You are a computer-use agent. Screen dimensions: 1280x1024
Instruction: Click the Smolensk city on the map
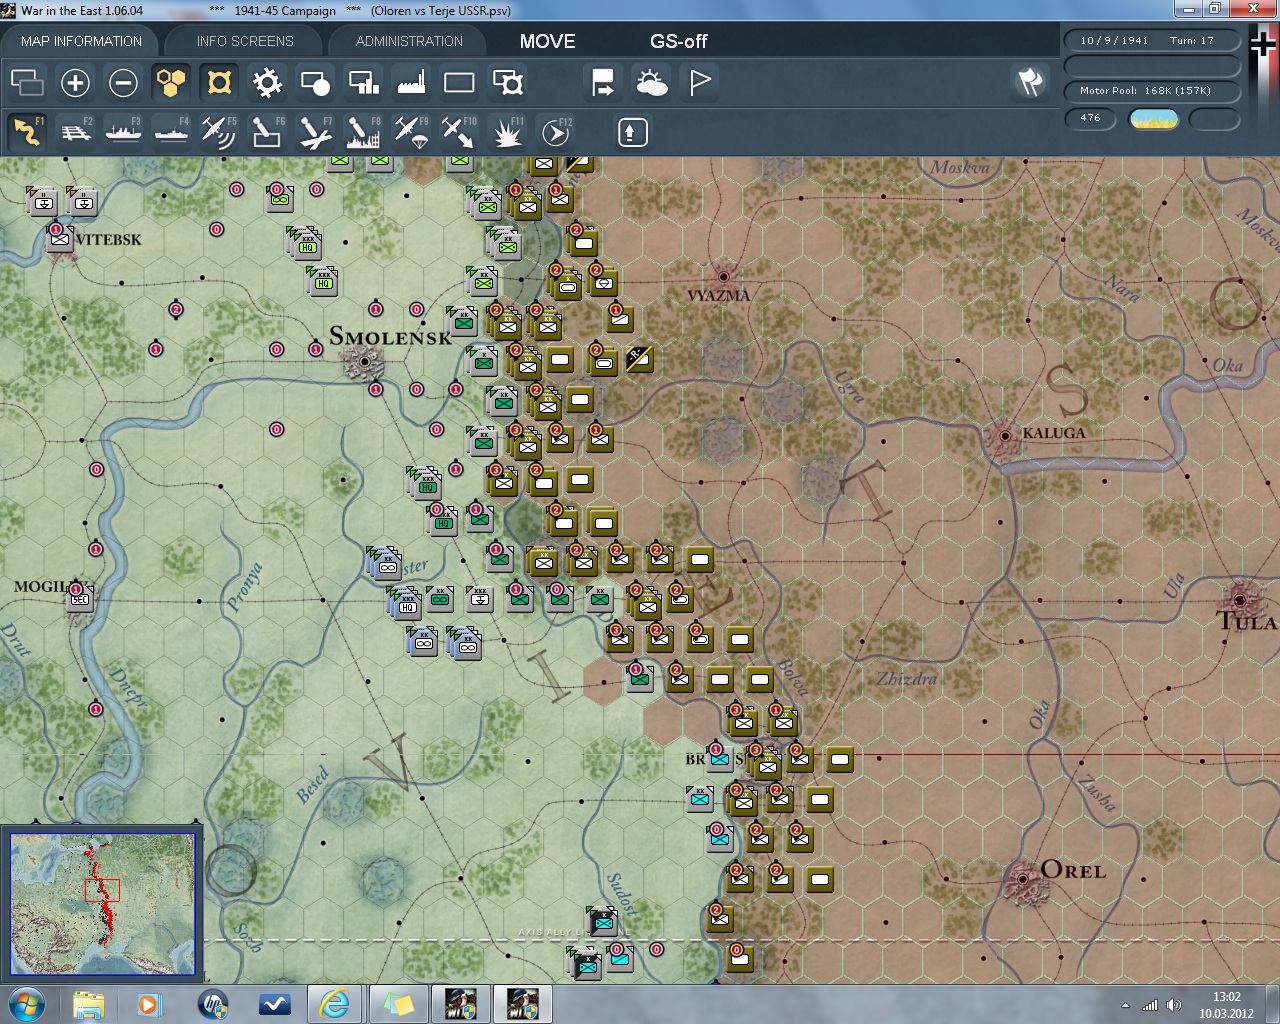click(x=365, y=361)
